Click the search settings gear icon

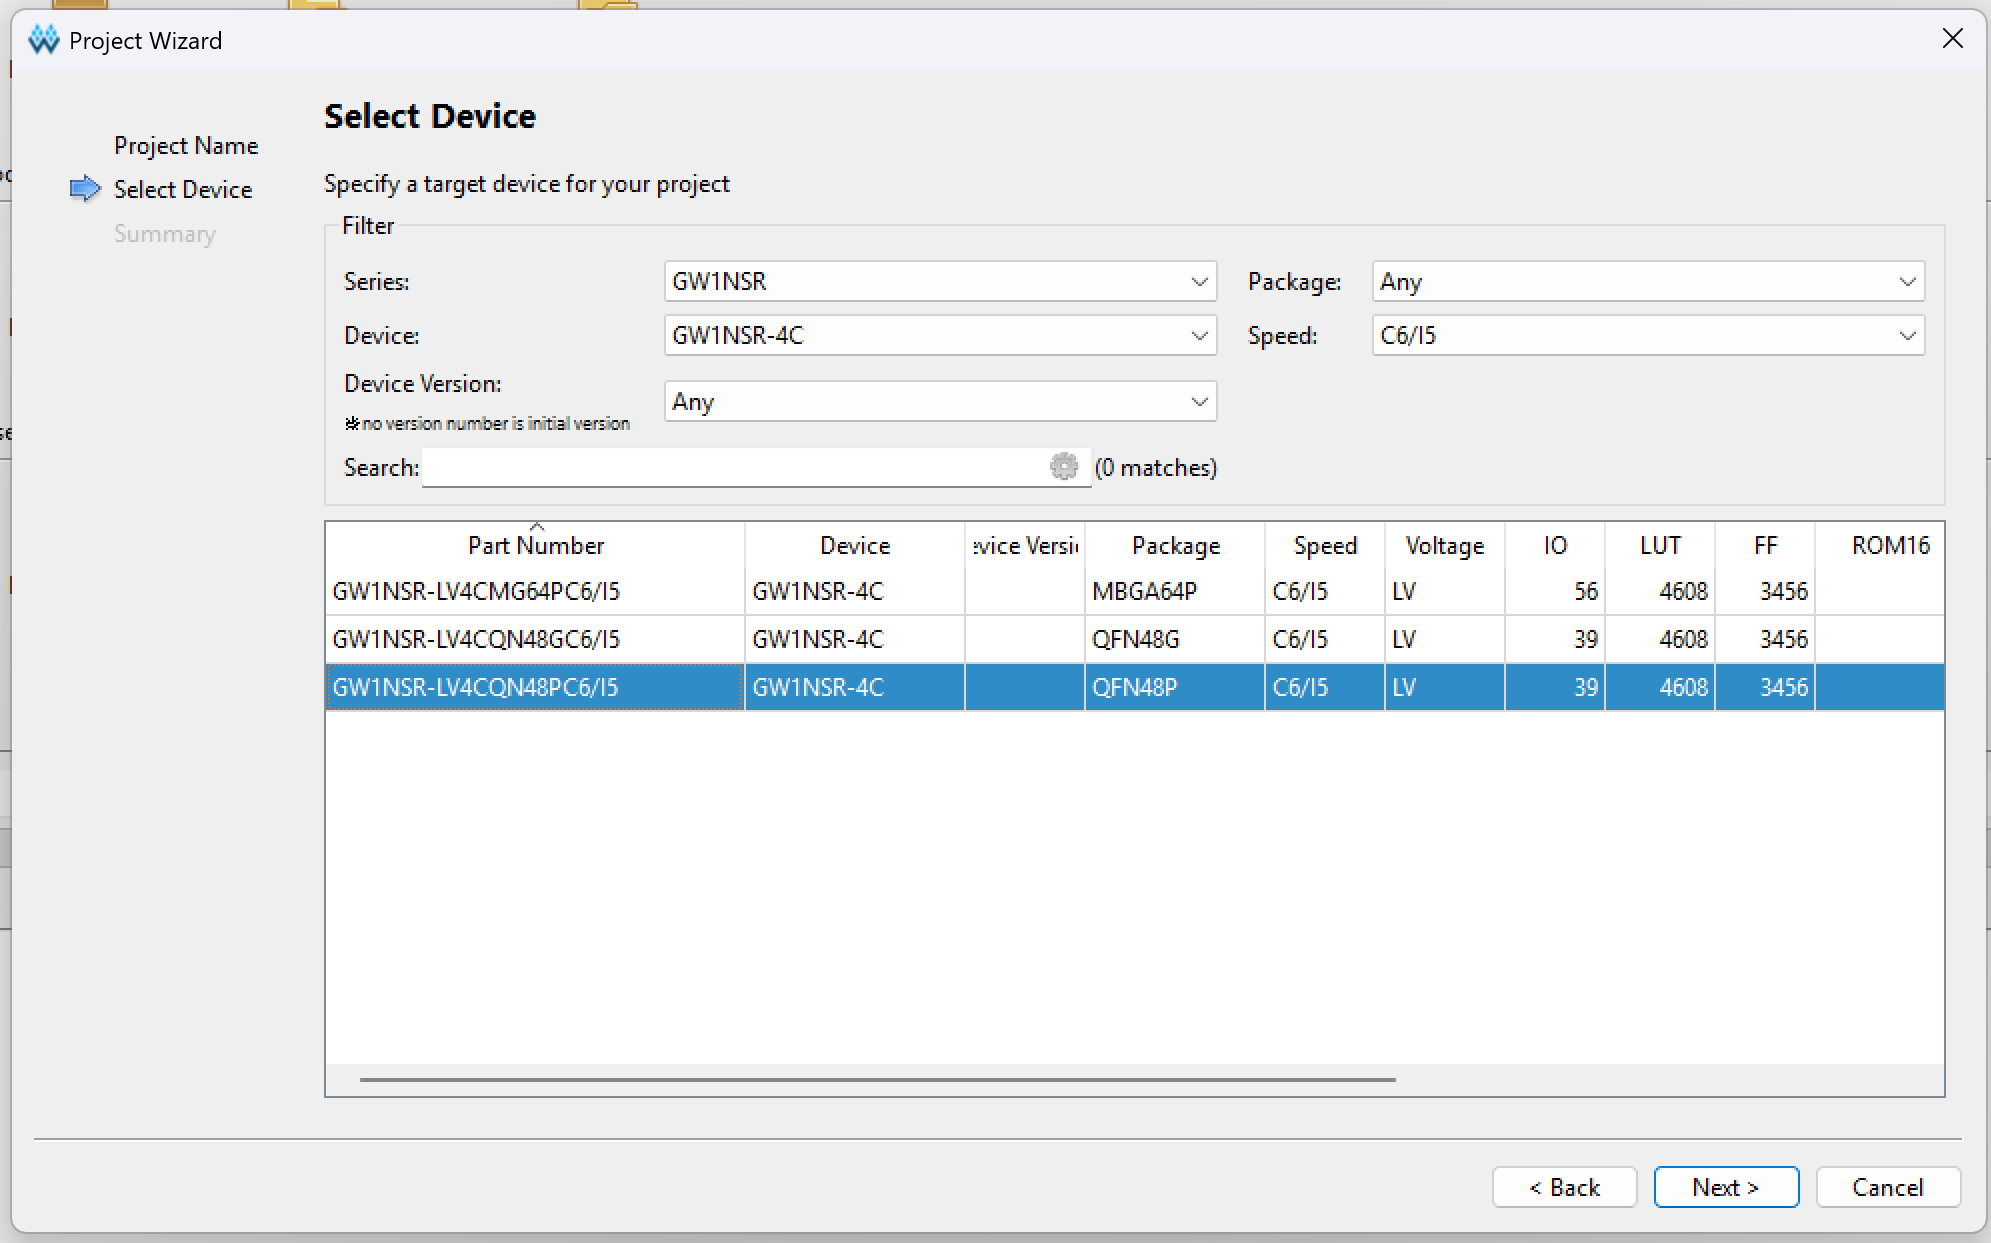[1064, 466]
